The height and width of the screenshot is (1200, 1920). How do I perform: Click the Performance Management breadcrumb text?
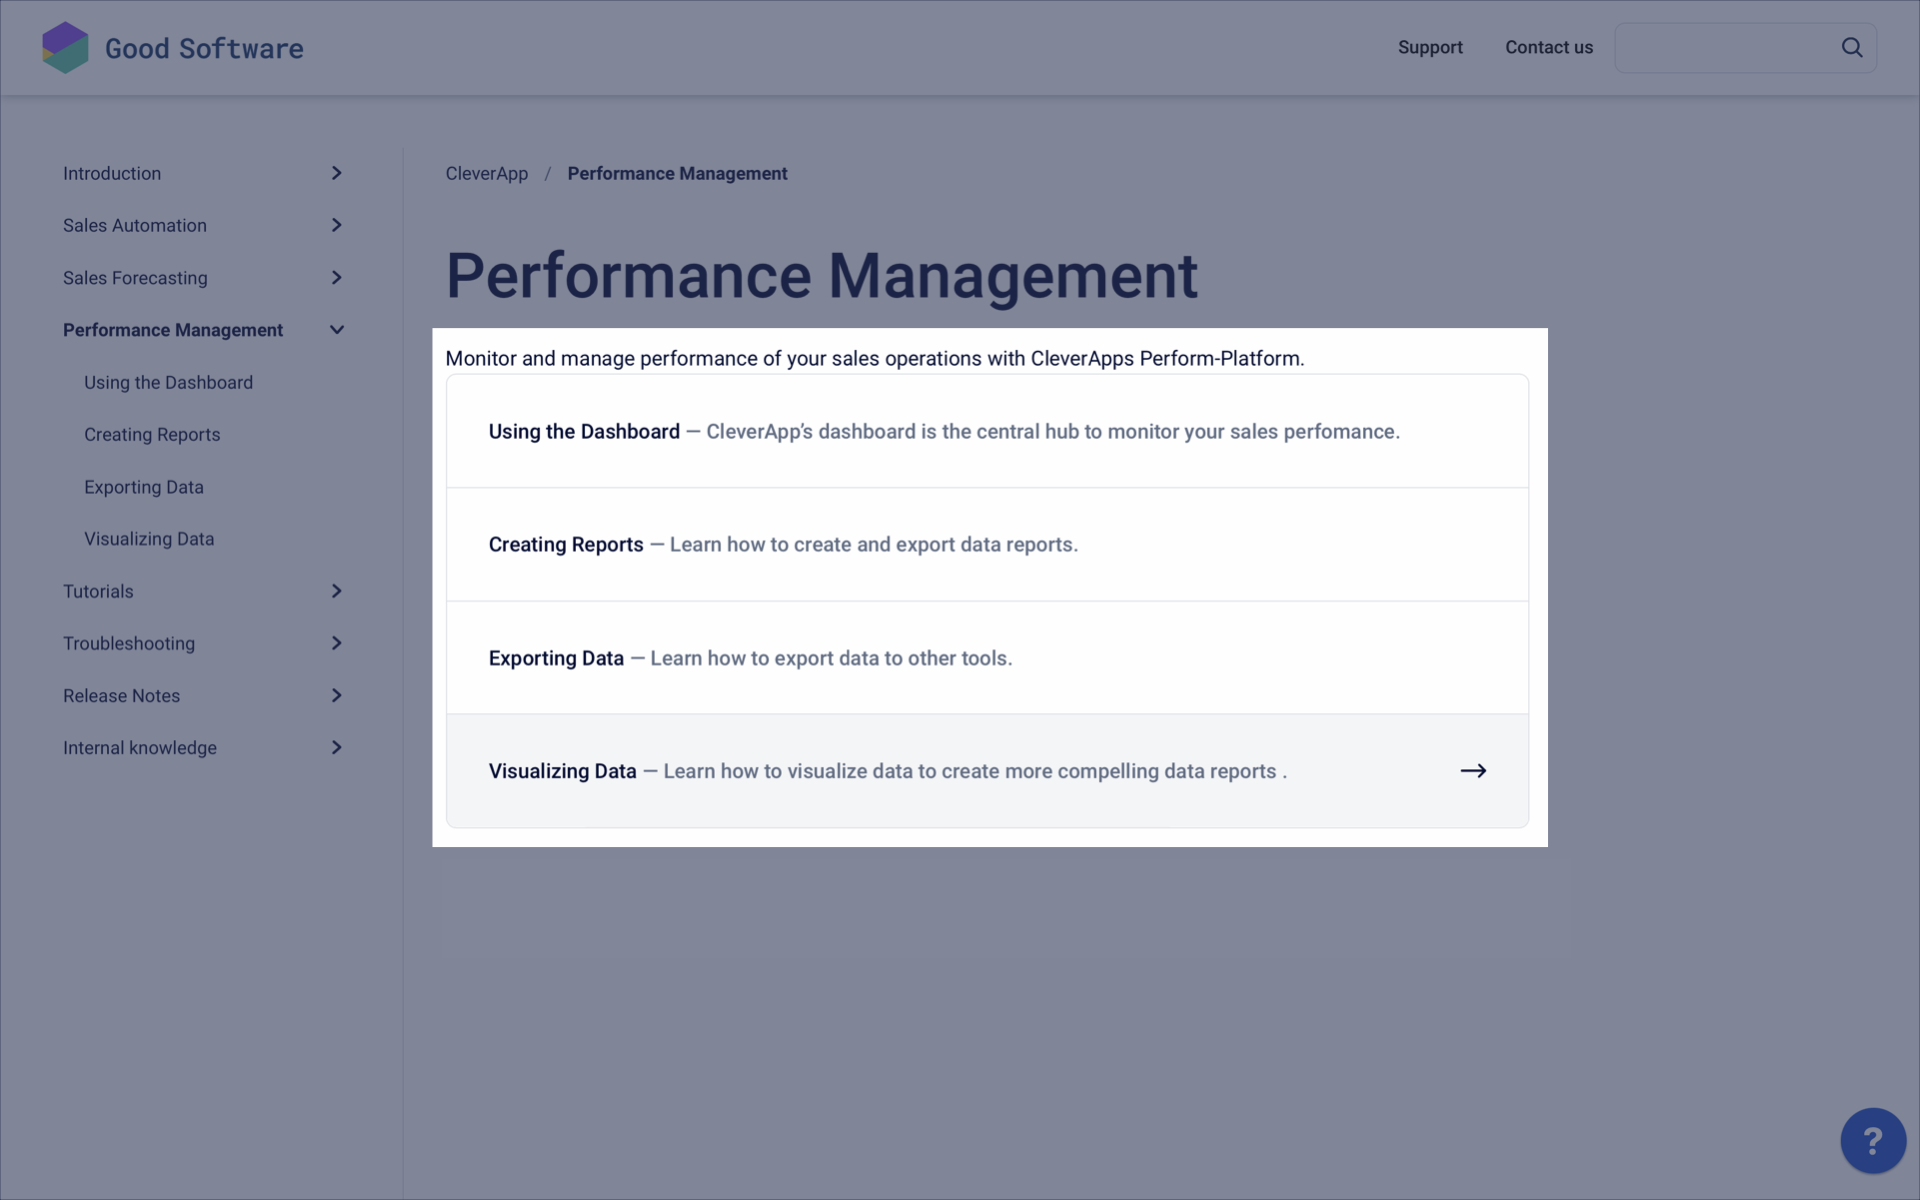[x=677, y=173]
